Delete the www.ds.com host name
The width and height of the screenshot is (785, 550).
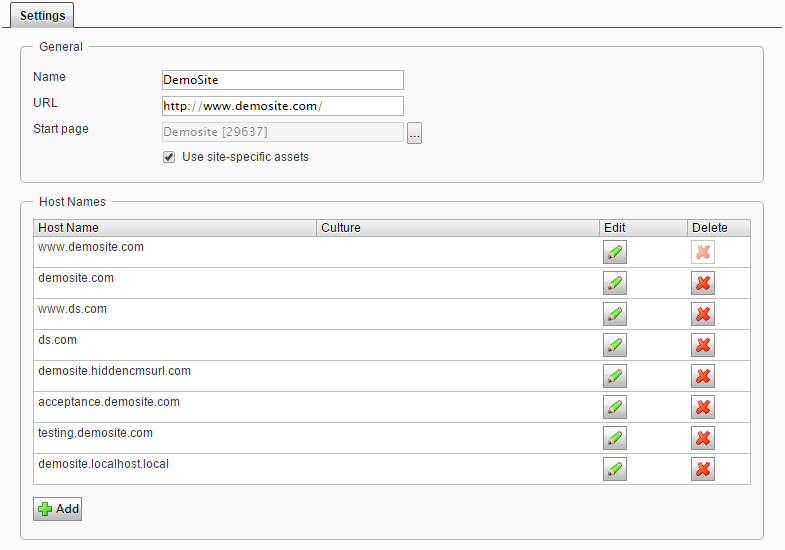pyautogui.click(x=703, y=314)
